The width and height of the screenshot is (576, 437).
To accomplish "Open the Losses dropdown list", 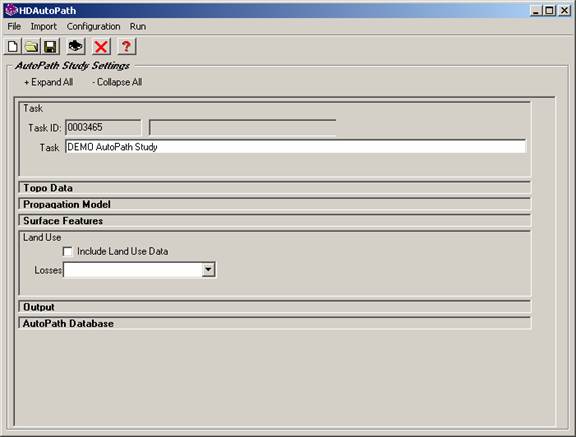I will (208, 270).
